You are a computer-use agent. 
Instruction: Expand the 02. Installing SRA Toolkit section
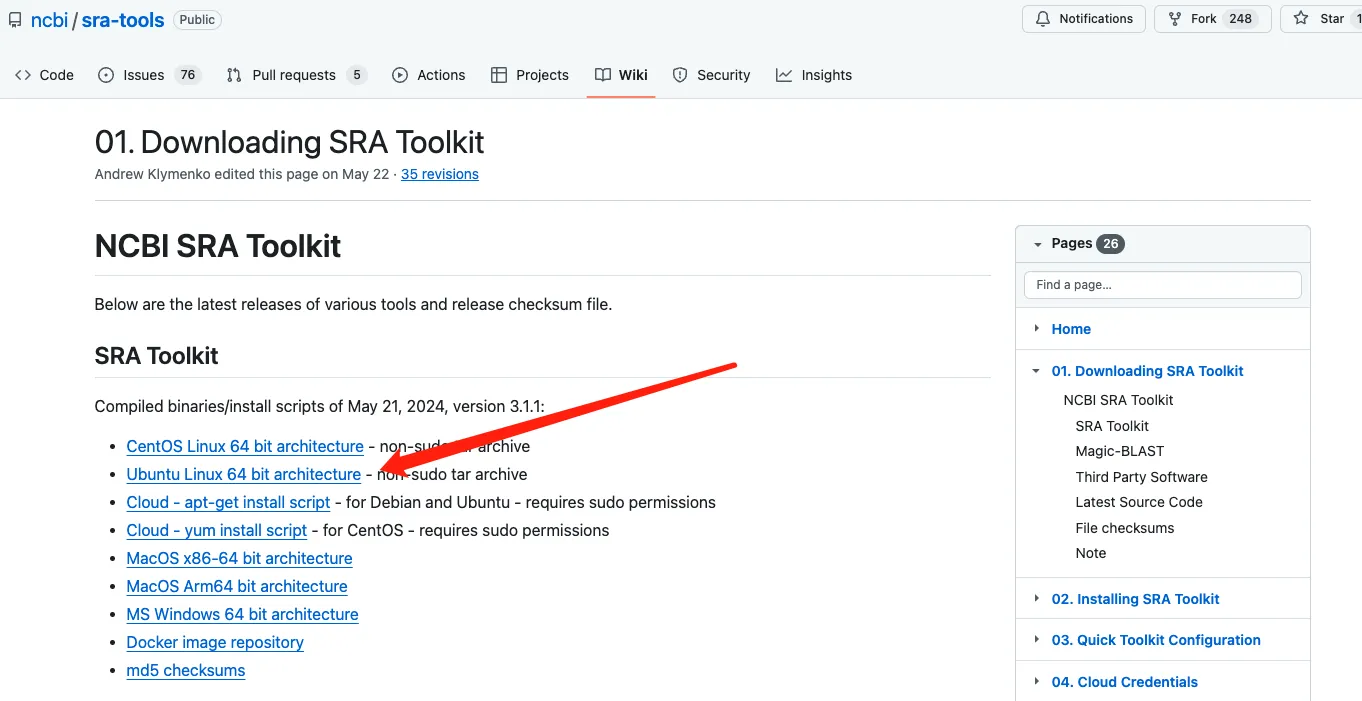[1036, 598]
